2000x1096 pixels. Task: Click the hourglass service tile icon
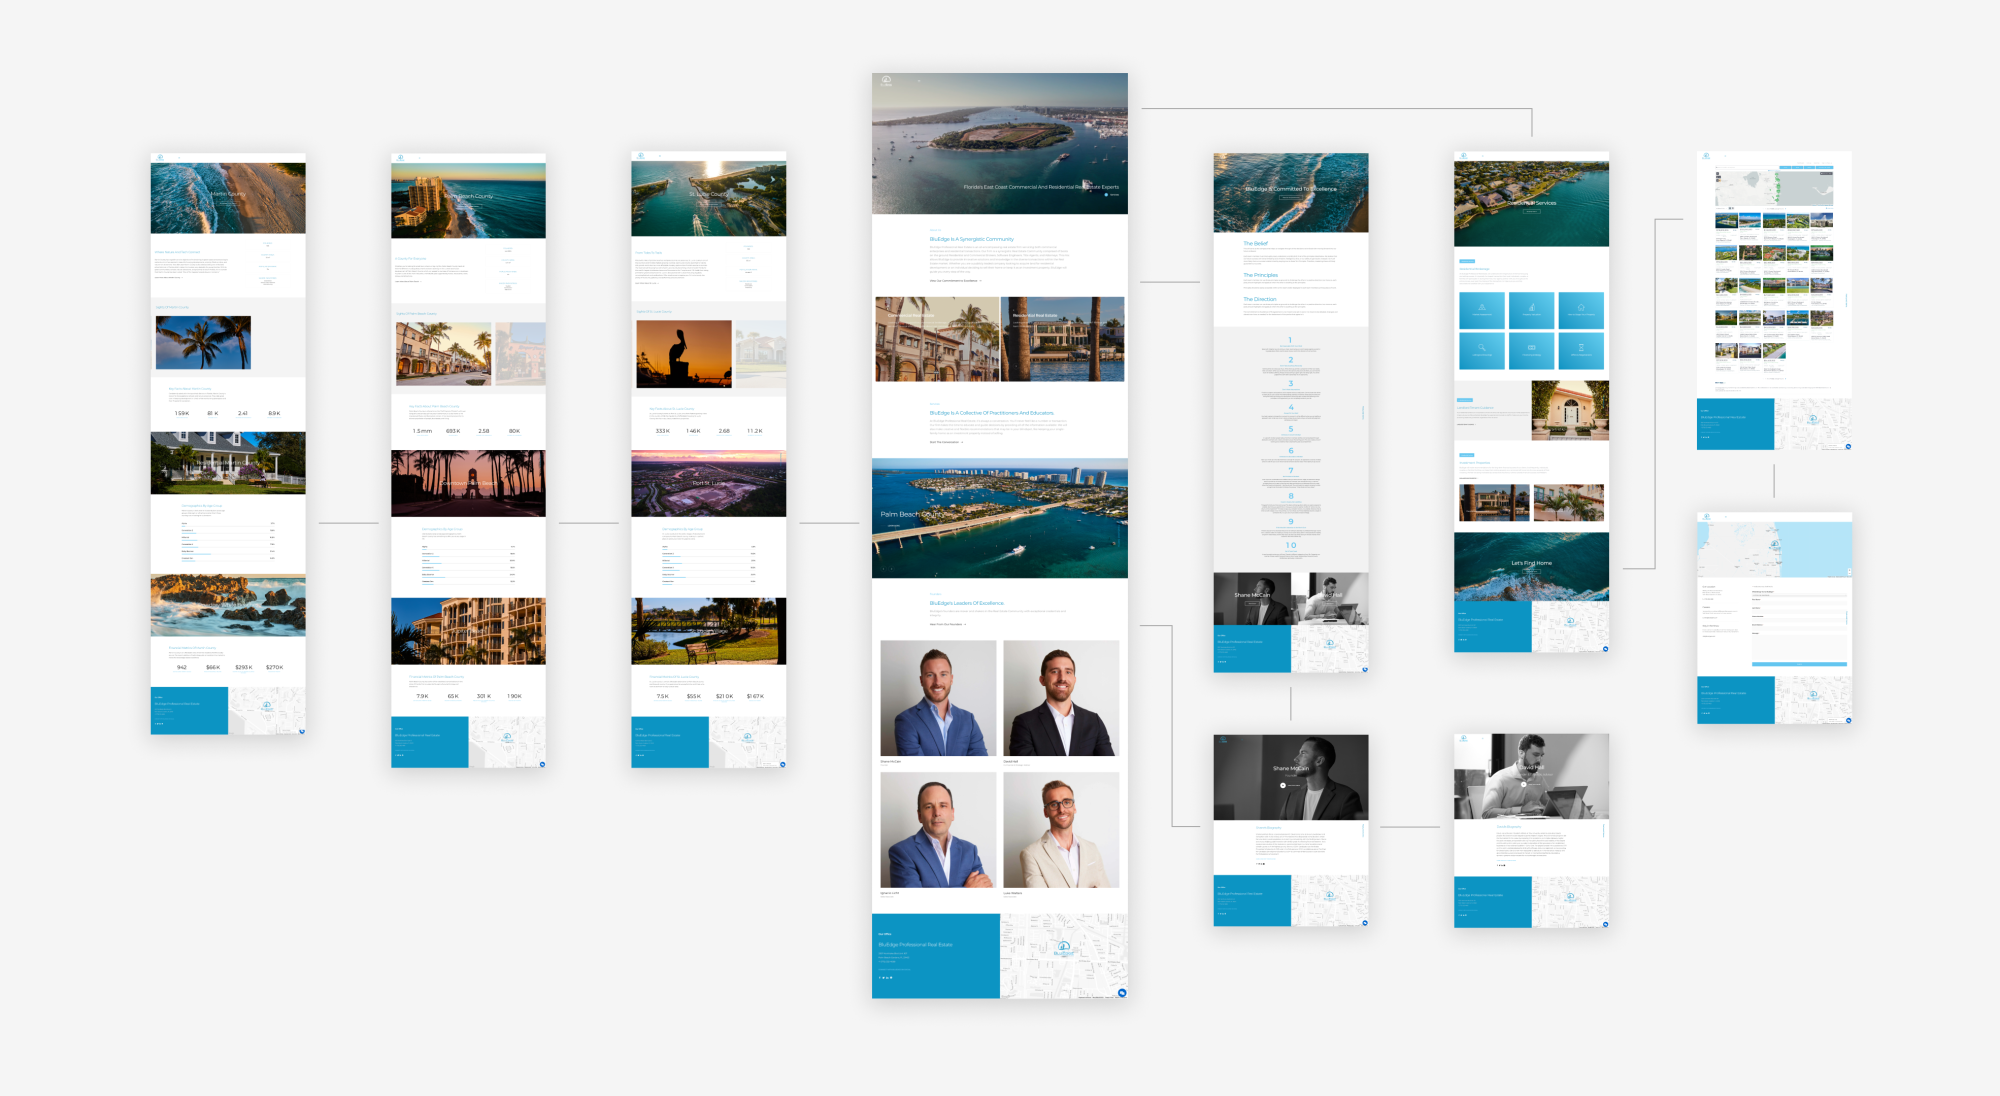pos(1581,348)
